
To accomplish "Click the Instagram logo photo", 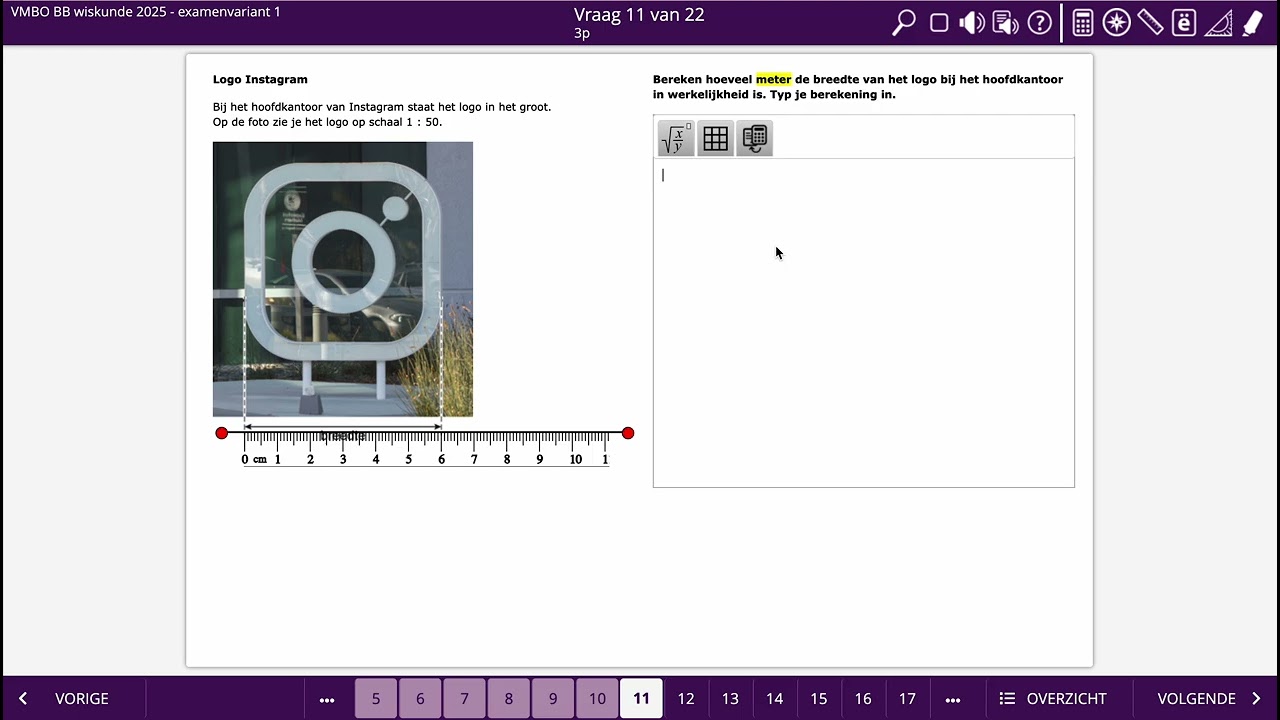I will click(343, 279).
